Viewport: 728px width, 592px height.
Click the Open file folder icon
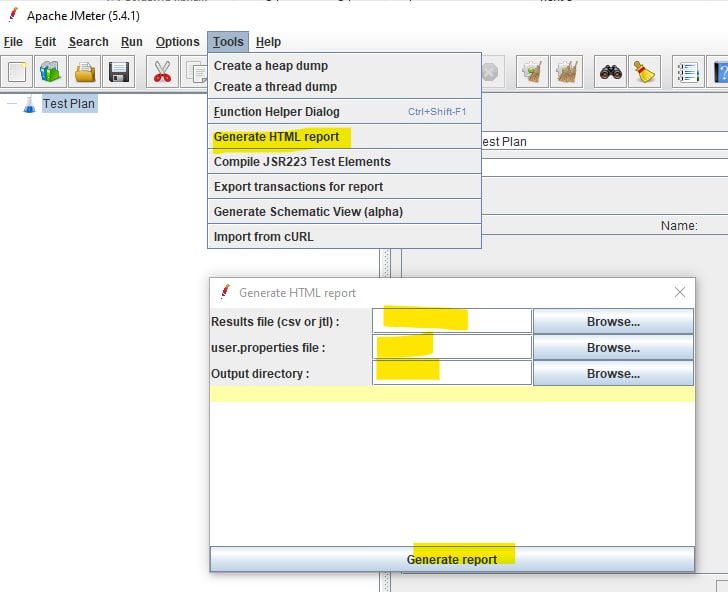click(85, 72)
